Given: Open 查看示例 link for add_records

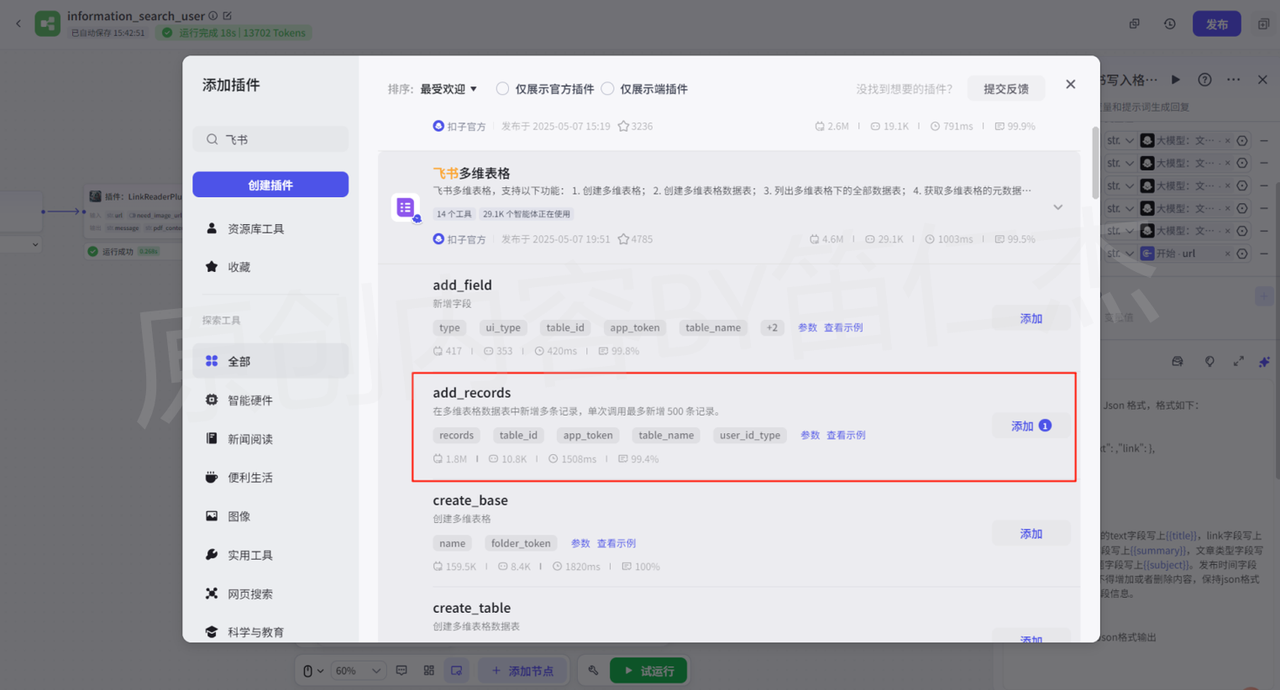Looking at the screenshot, I should pos(846,436).
